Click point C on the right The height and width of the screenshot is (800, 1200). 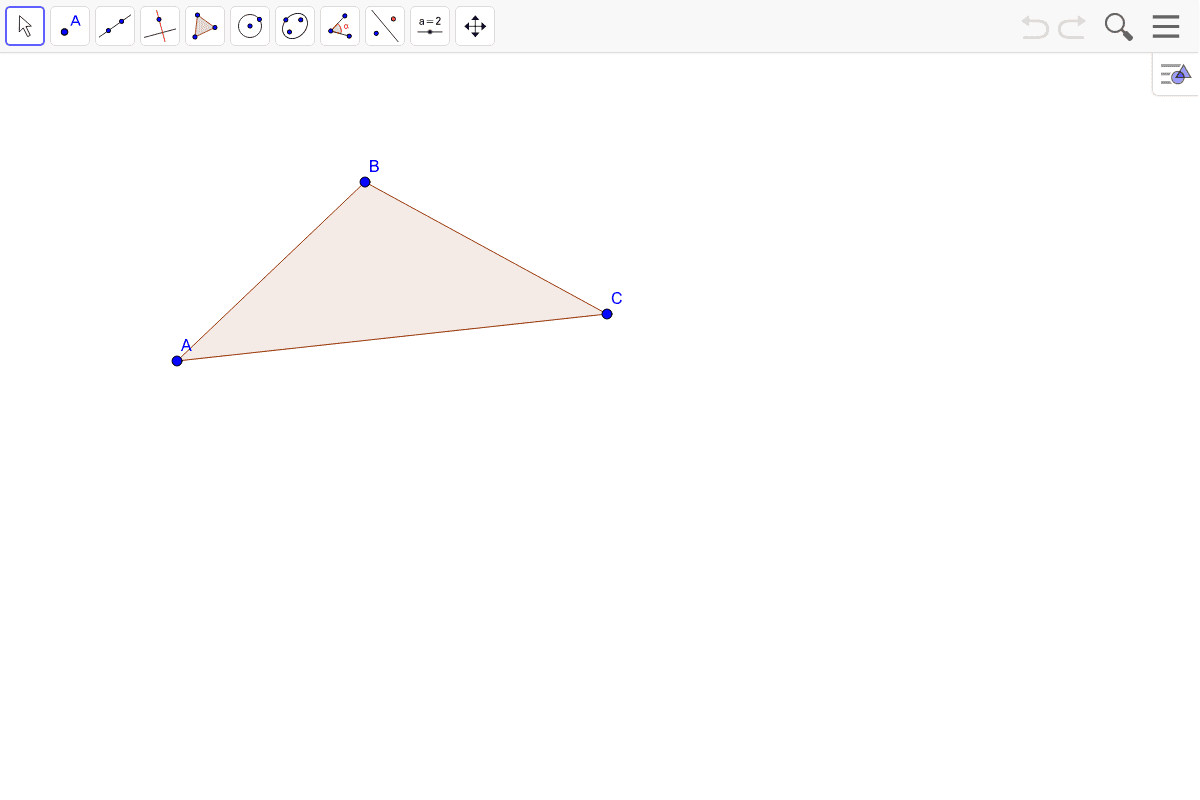607,314
